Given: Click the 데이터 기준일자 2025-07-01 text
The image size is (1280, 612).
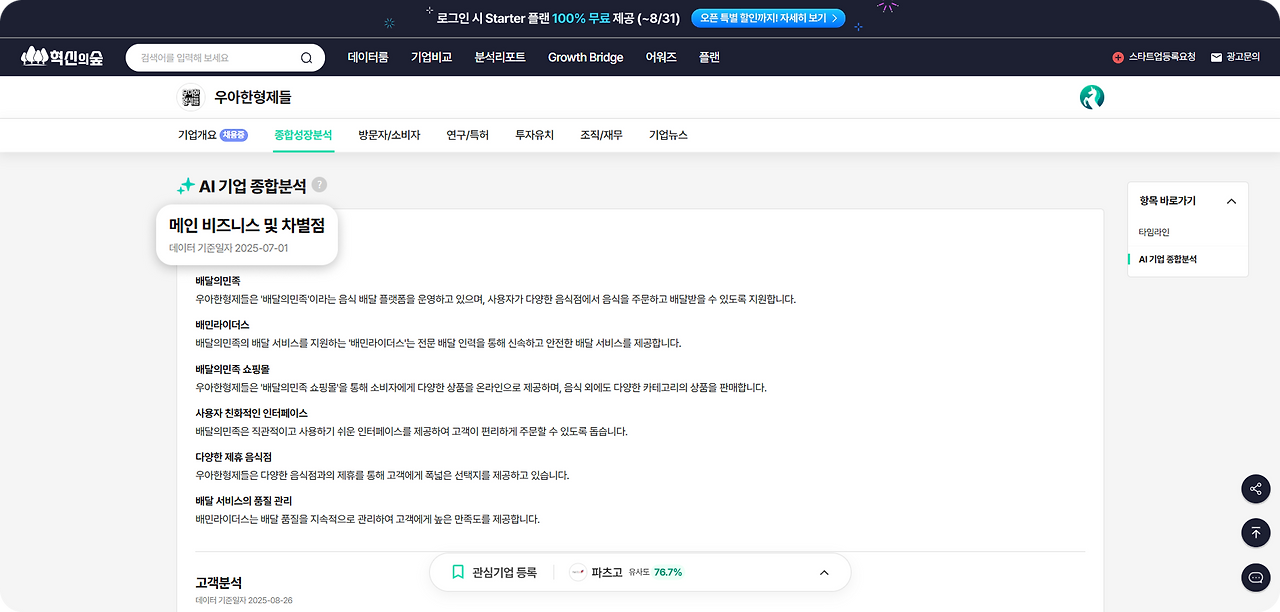Looking at the screenshot, I should pos(229,248).
